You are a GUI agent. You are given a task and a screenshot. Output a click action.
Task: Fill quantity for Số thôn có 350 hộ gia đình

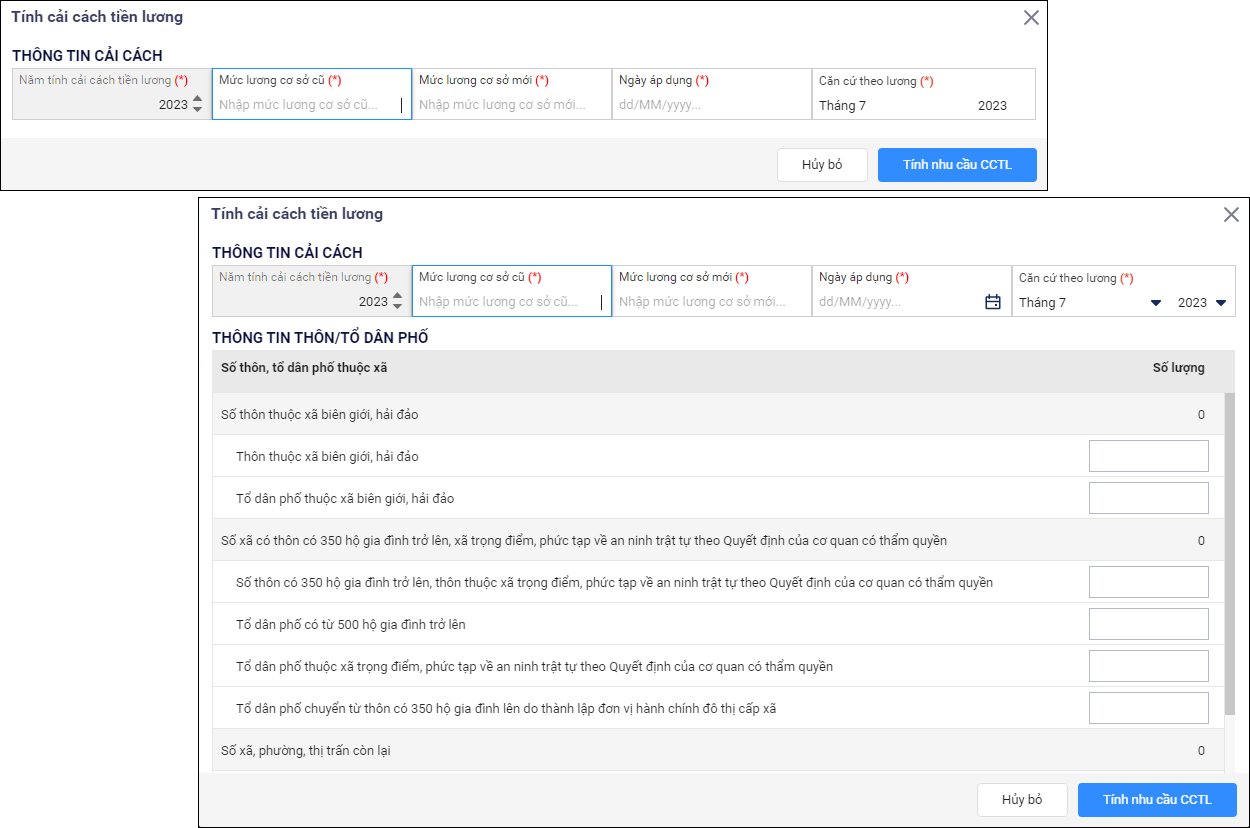click(1149, 582)
